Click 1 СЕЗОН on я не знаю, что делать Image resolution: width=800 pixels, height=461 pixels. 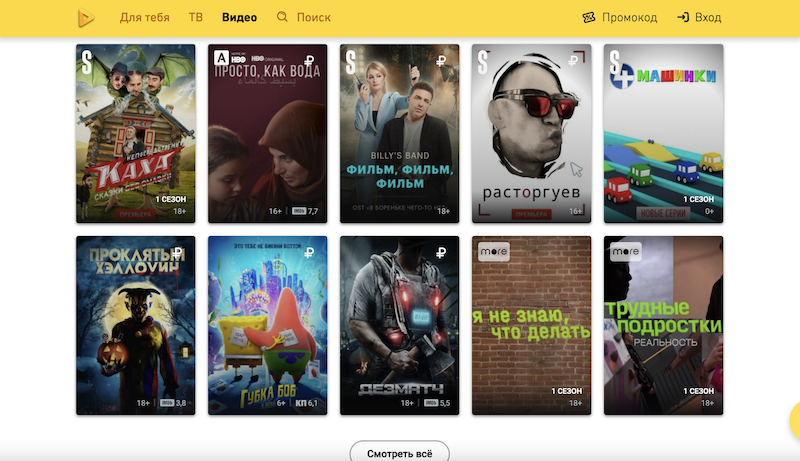coord(566,391)
